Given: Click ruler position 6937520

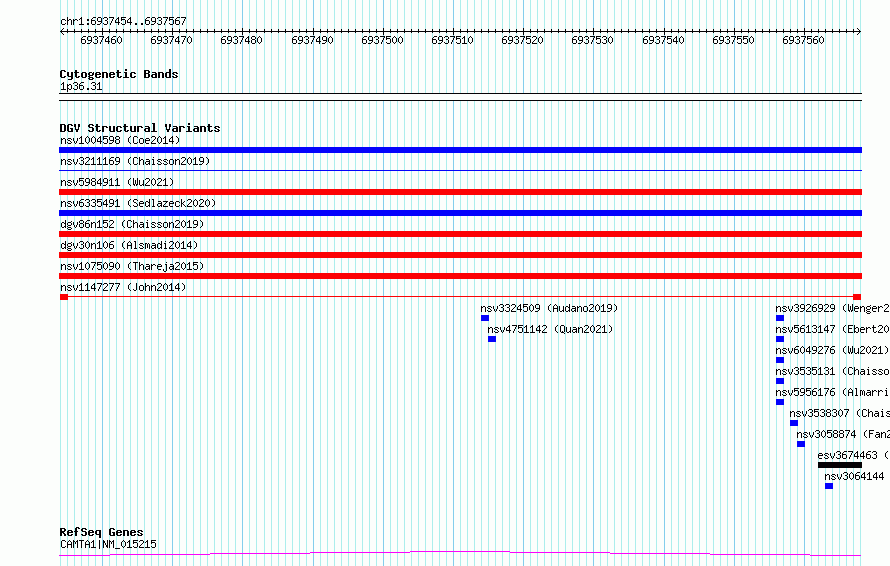Looking at the screenshot, I should pos(522,40).
